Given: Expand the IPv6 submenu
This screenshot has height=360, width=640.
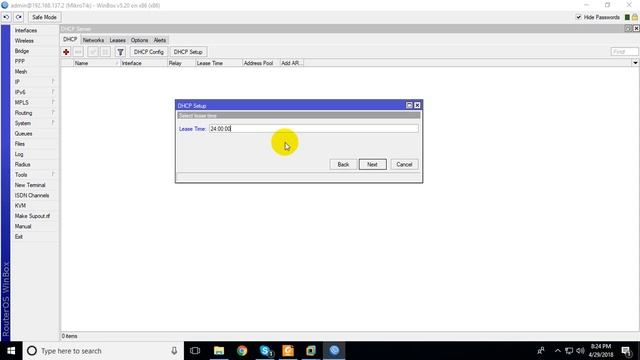Looking at the screenshot, I should click(36, 92).
